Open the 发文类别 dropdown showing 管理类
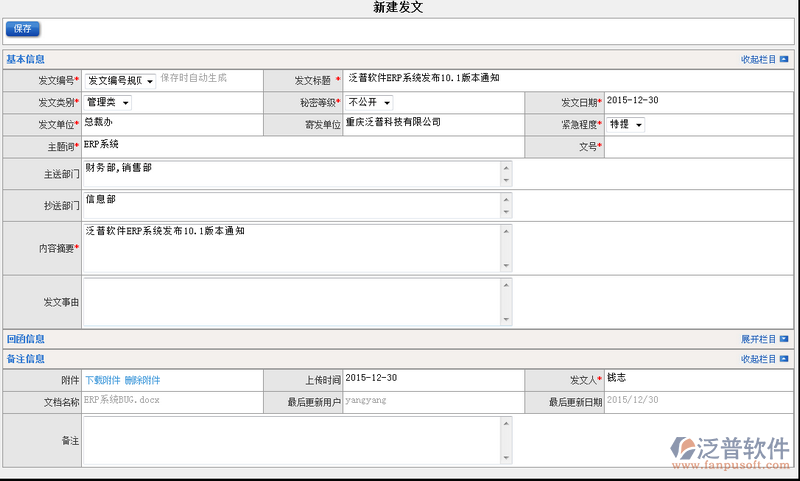 pyautogui.click(x=108, y=102)
